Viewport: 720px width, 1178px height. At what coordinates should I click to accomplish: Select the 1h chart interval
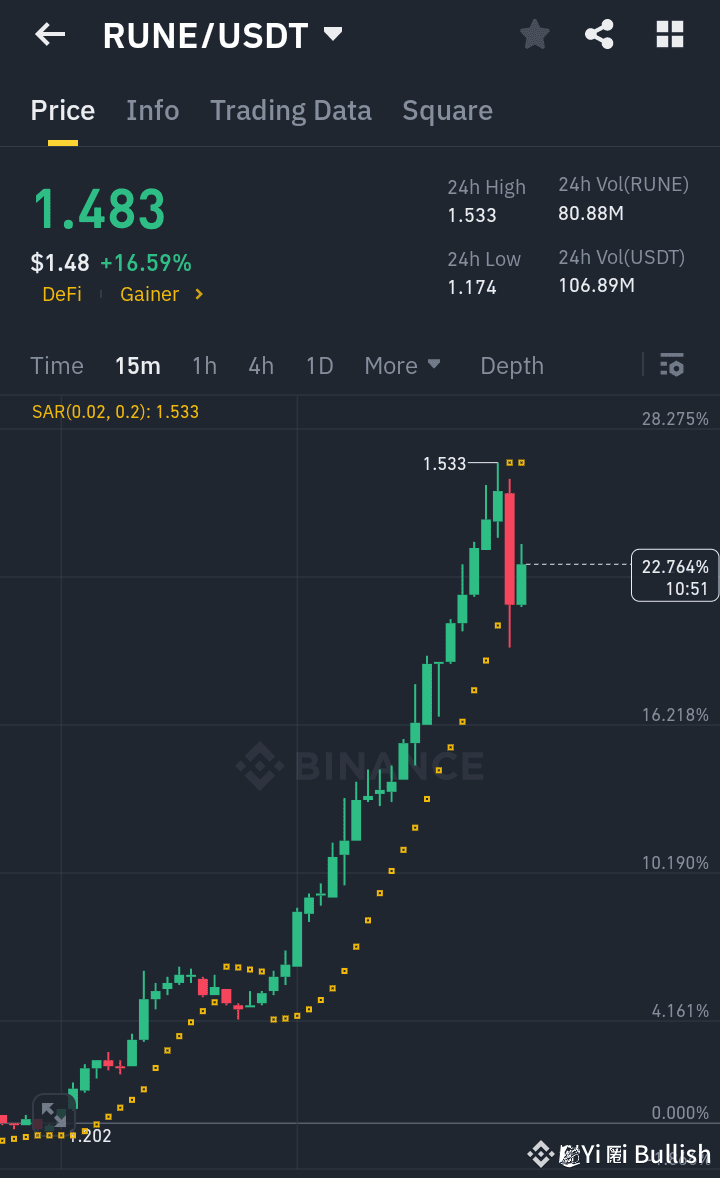click(x=204, y=366)
